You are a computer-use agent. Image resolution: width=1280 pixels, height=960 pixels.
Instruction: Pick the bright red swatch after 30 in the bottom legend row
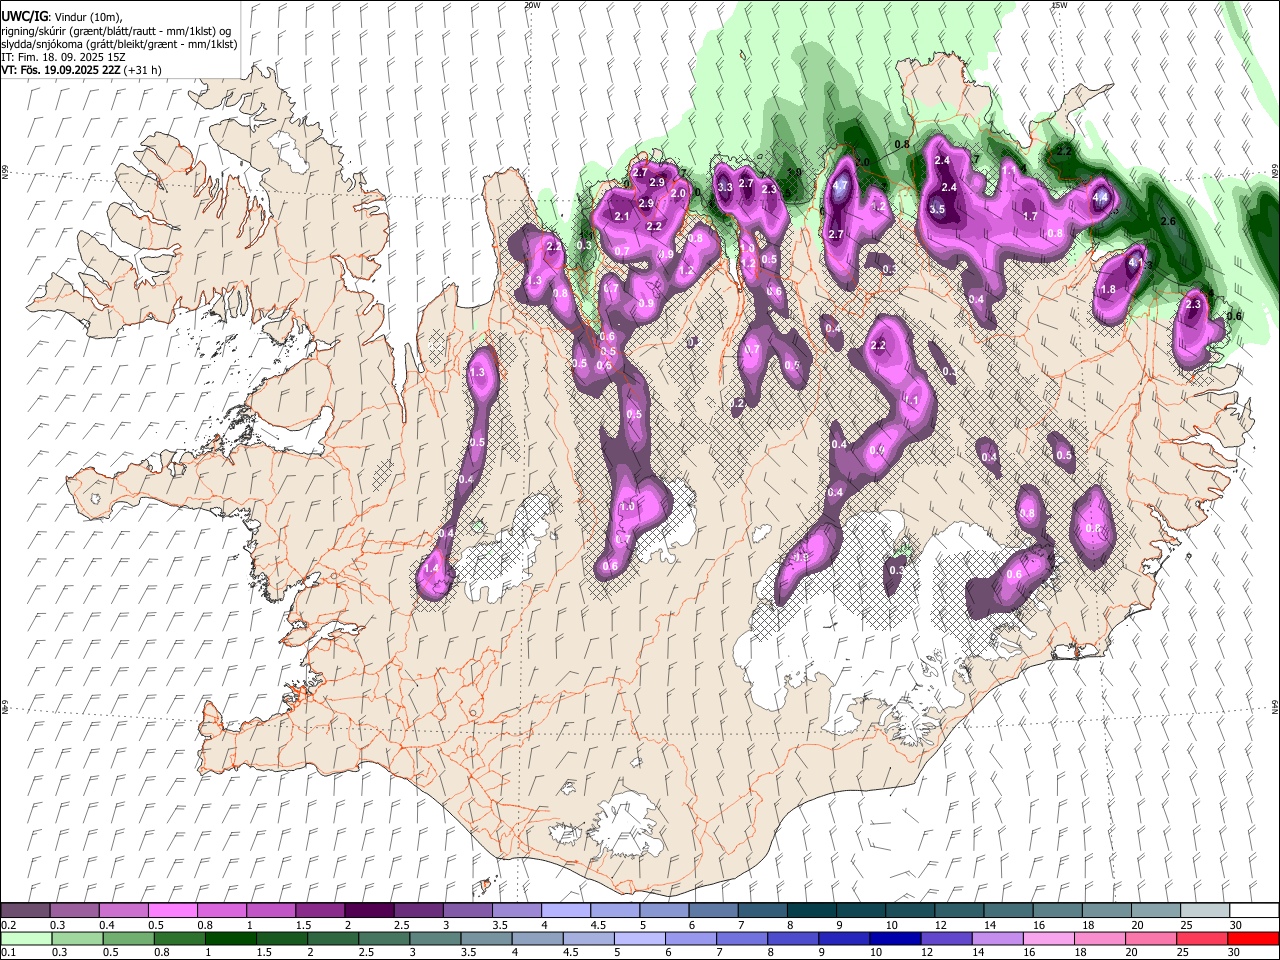pos(1254,939)
